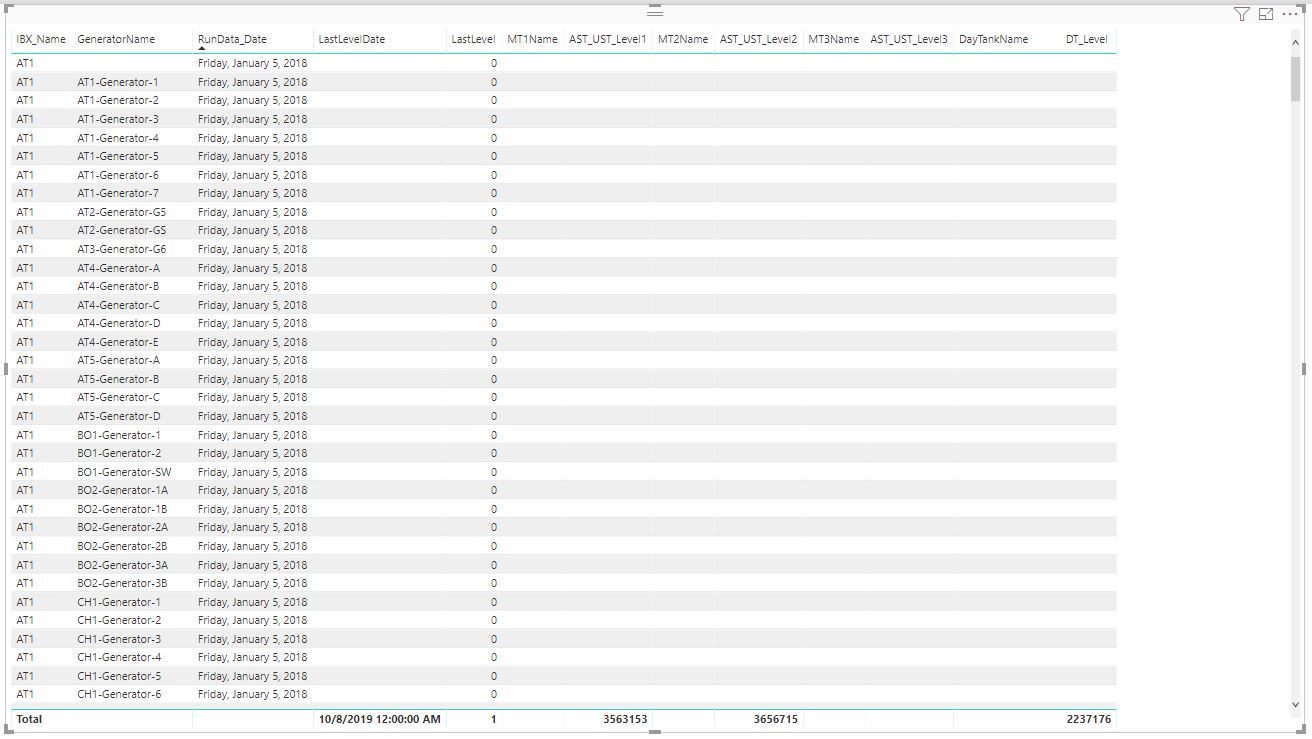The height and width of the screenshot is (739, 1312).
Task: Select BO2-Generator-1B cell
Action: (123, 509)
